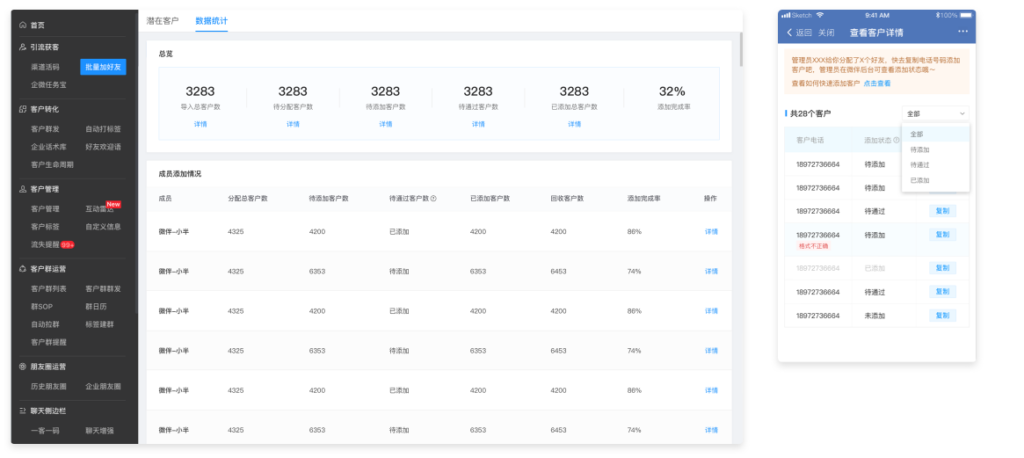Image resolution: width=1024 pixels, height=458 pixels.
Task: Tap the back arrow in the mobile header
Action: click(789, 32)
